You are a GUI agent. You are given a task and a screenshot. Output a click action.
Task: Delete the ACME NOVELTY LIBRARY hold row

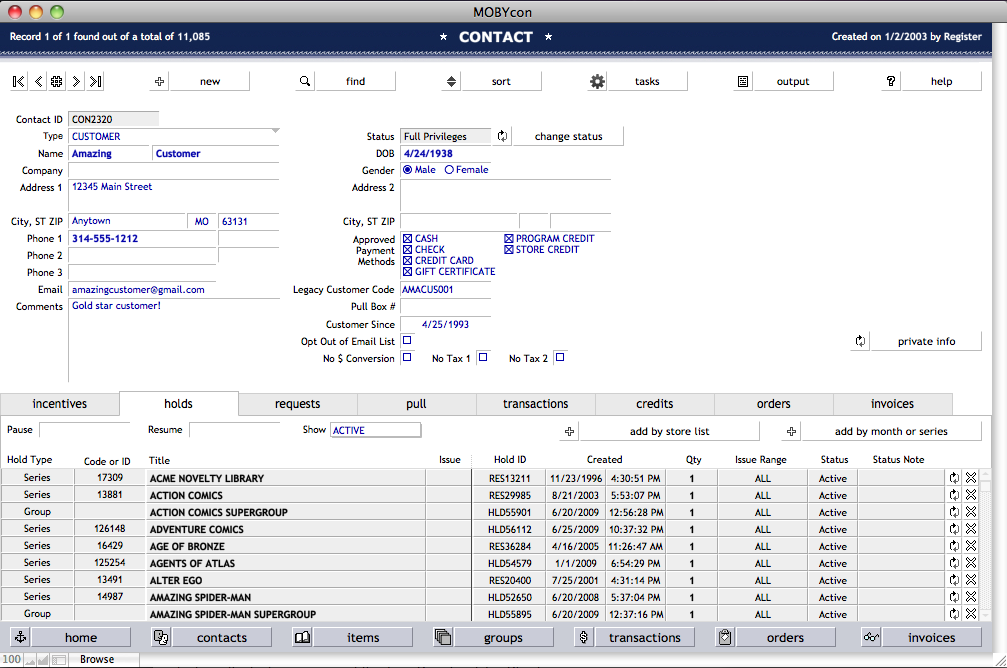click(970, 478)
